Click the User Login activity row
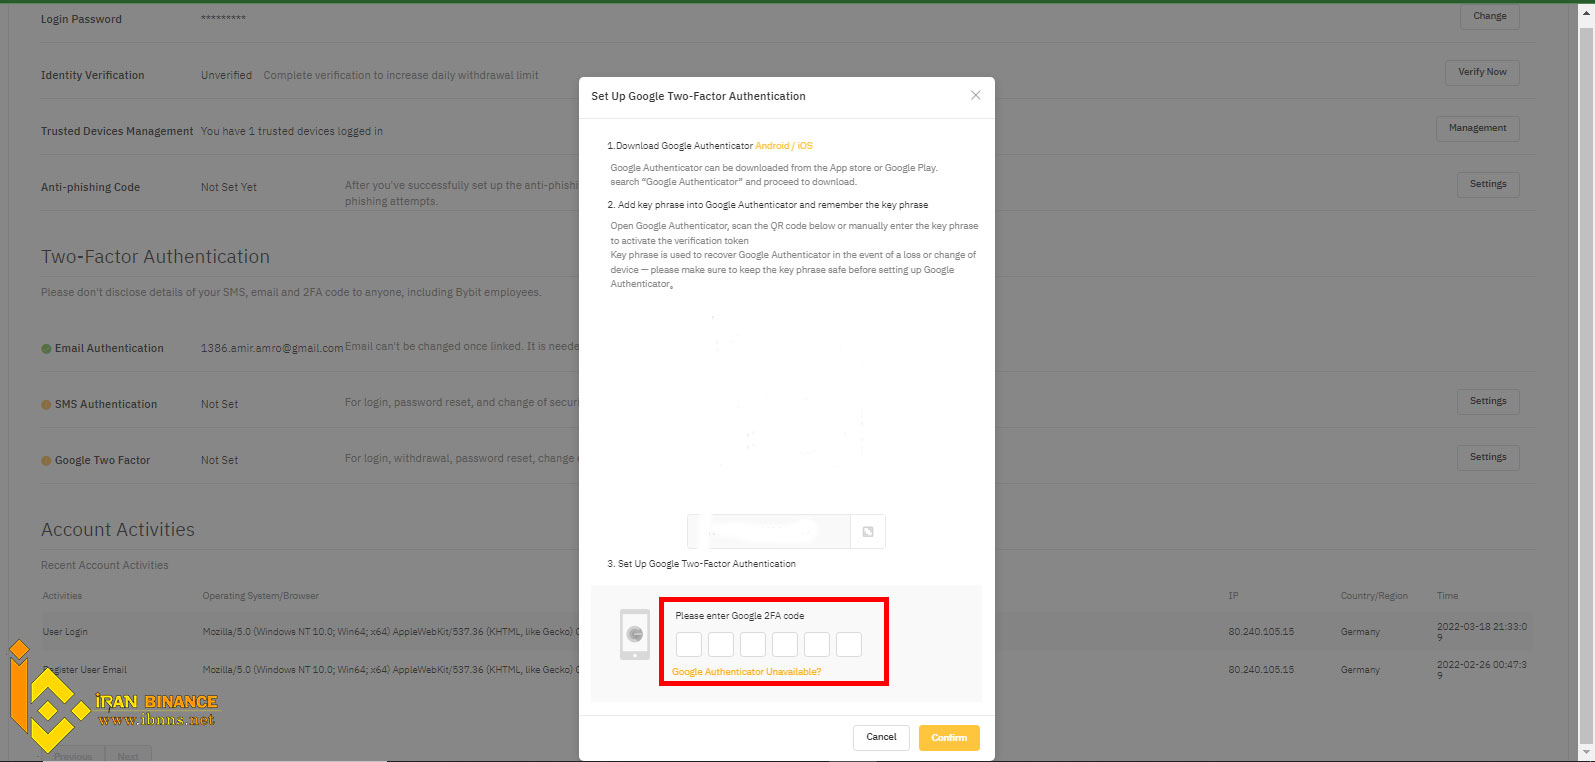This screenshot has width=1595, height=762. [x=787, y=632]
